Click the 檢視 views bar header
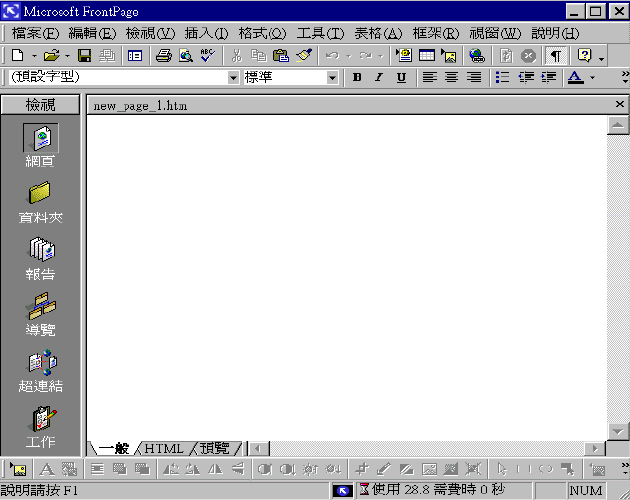The height and width of the screenshot is (500, 630). pos(40,105)
